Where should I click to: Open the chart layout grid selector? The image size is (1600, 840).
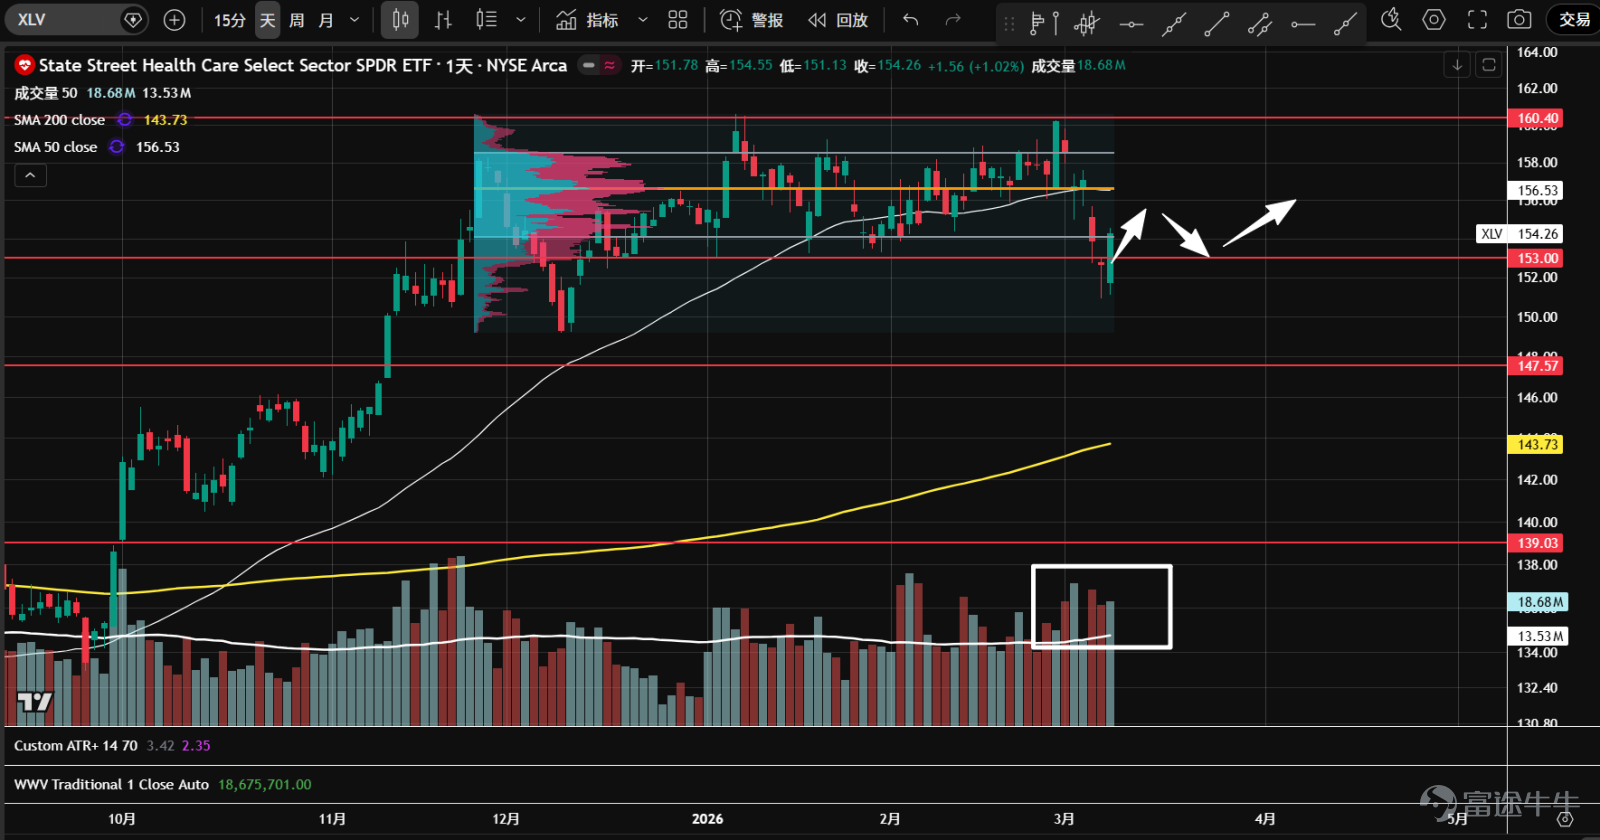tap(678, 20)
